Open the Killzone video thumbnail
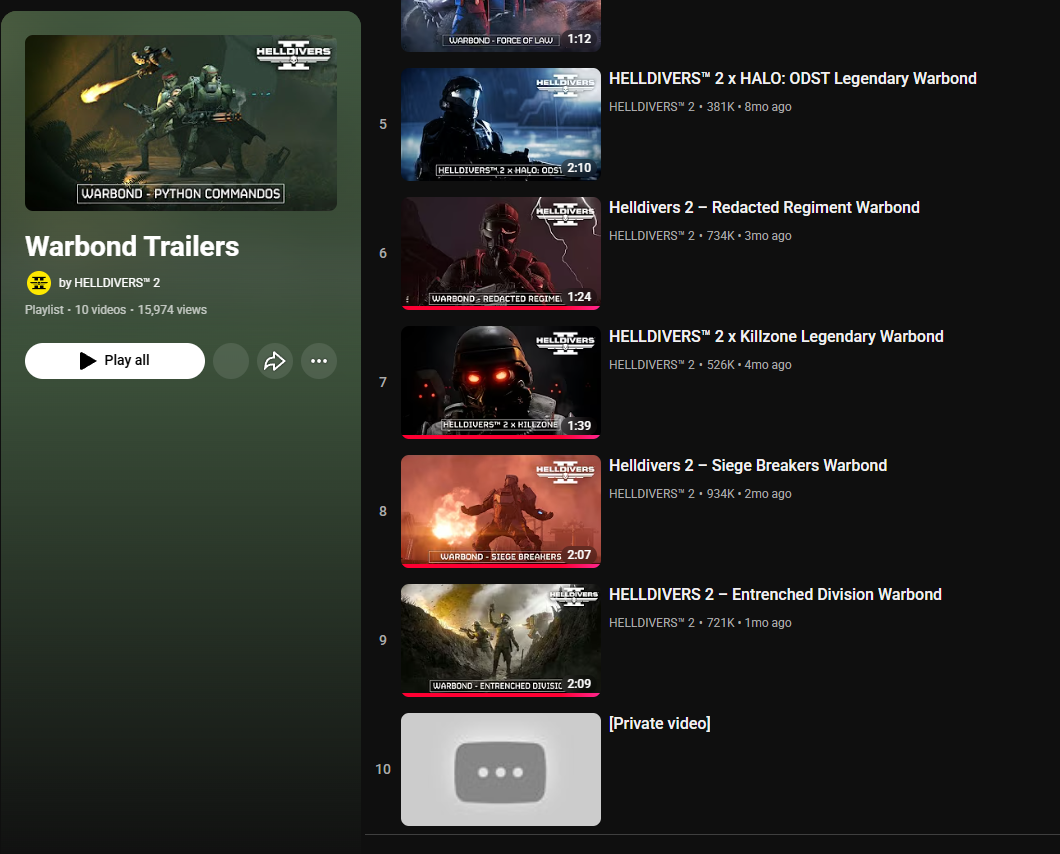The image size is (1060, 854). click(501, 383)
